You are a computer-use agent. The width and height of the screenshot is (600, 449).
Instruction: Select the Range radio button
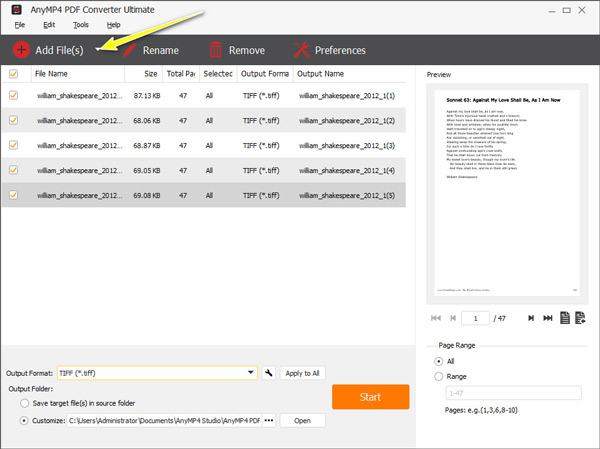(439, 376)
